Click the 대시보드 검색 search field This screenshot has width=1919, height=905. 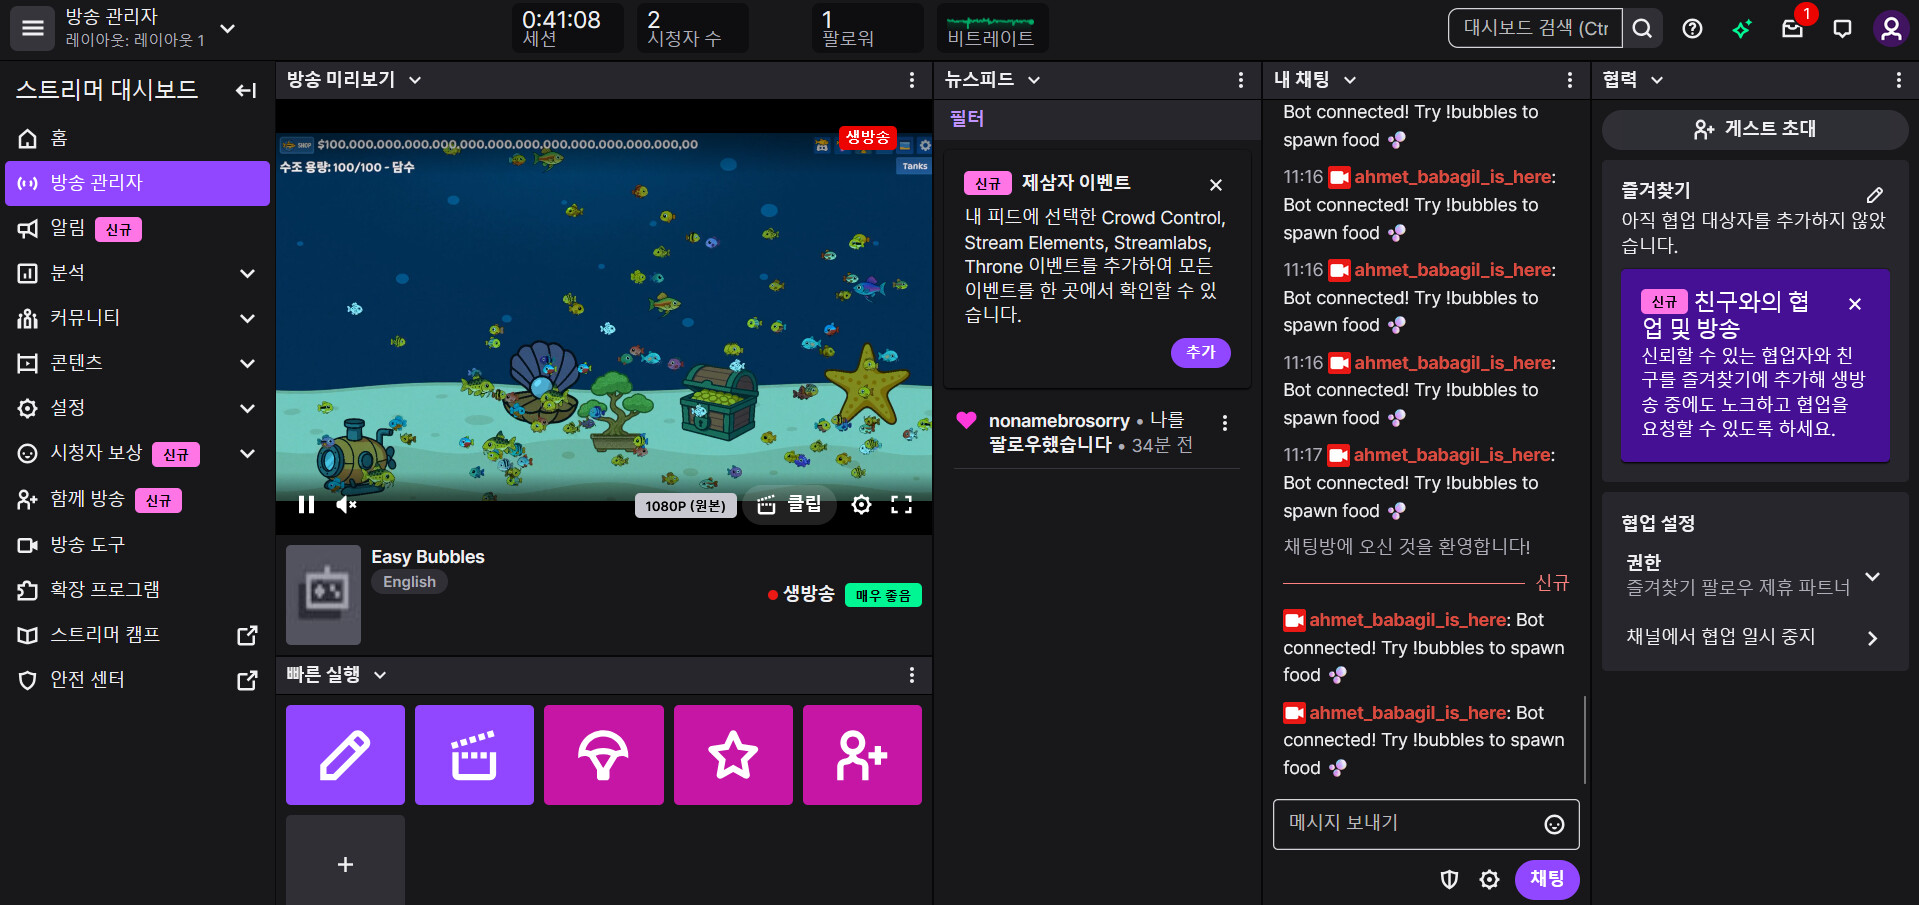1536,29
